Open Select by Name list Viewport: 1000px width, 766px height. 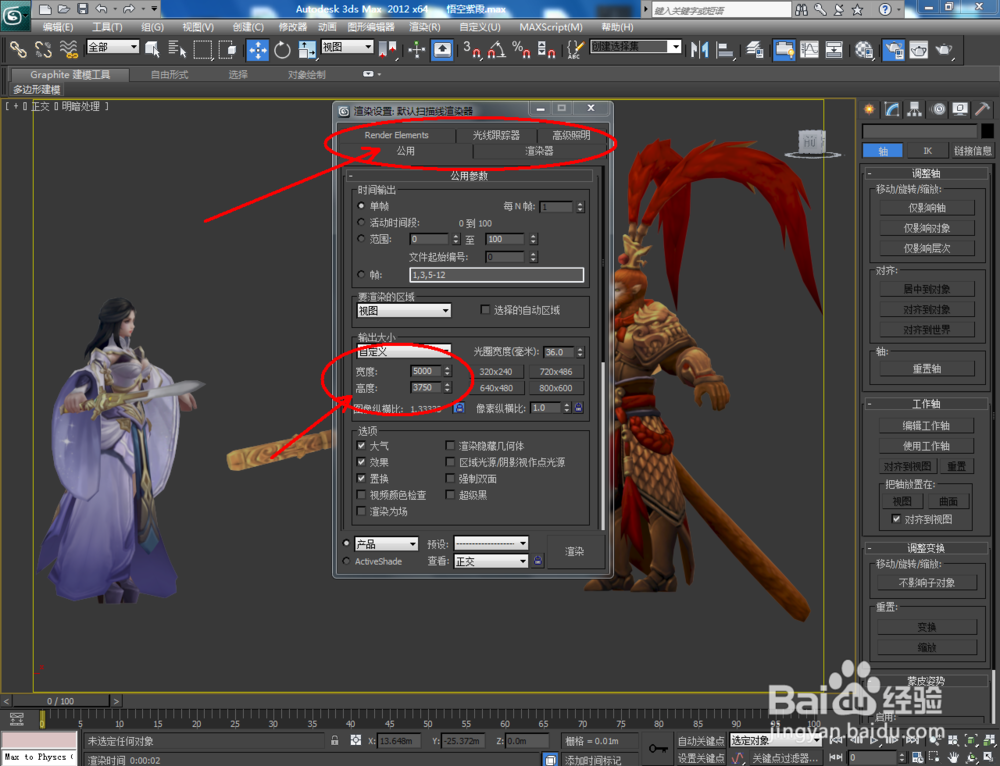coord(177,48)
